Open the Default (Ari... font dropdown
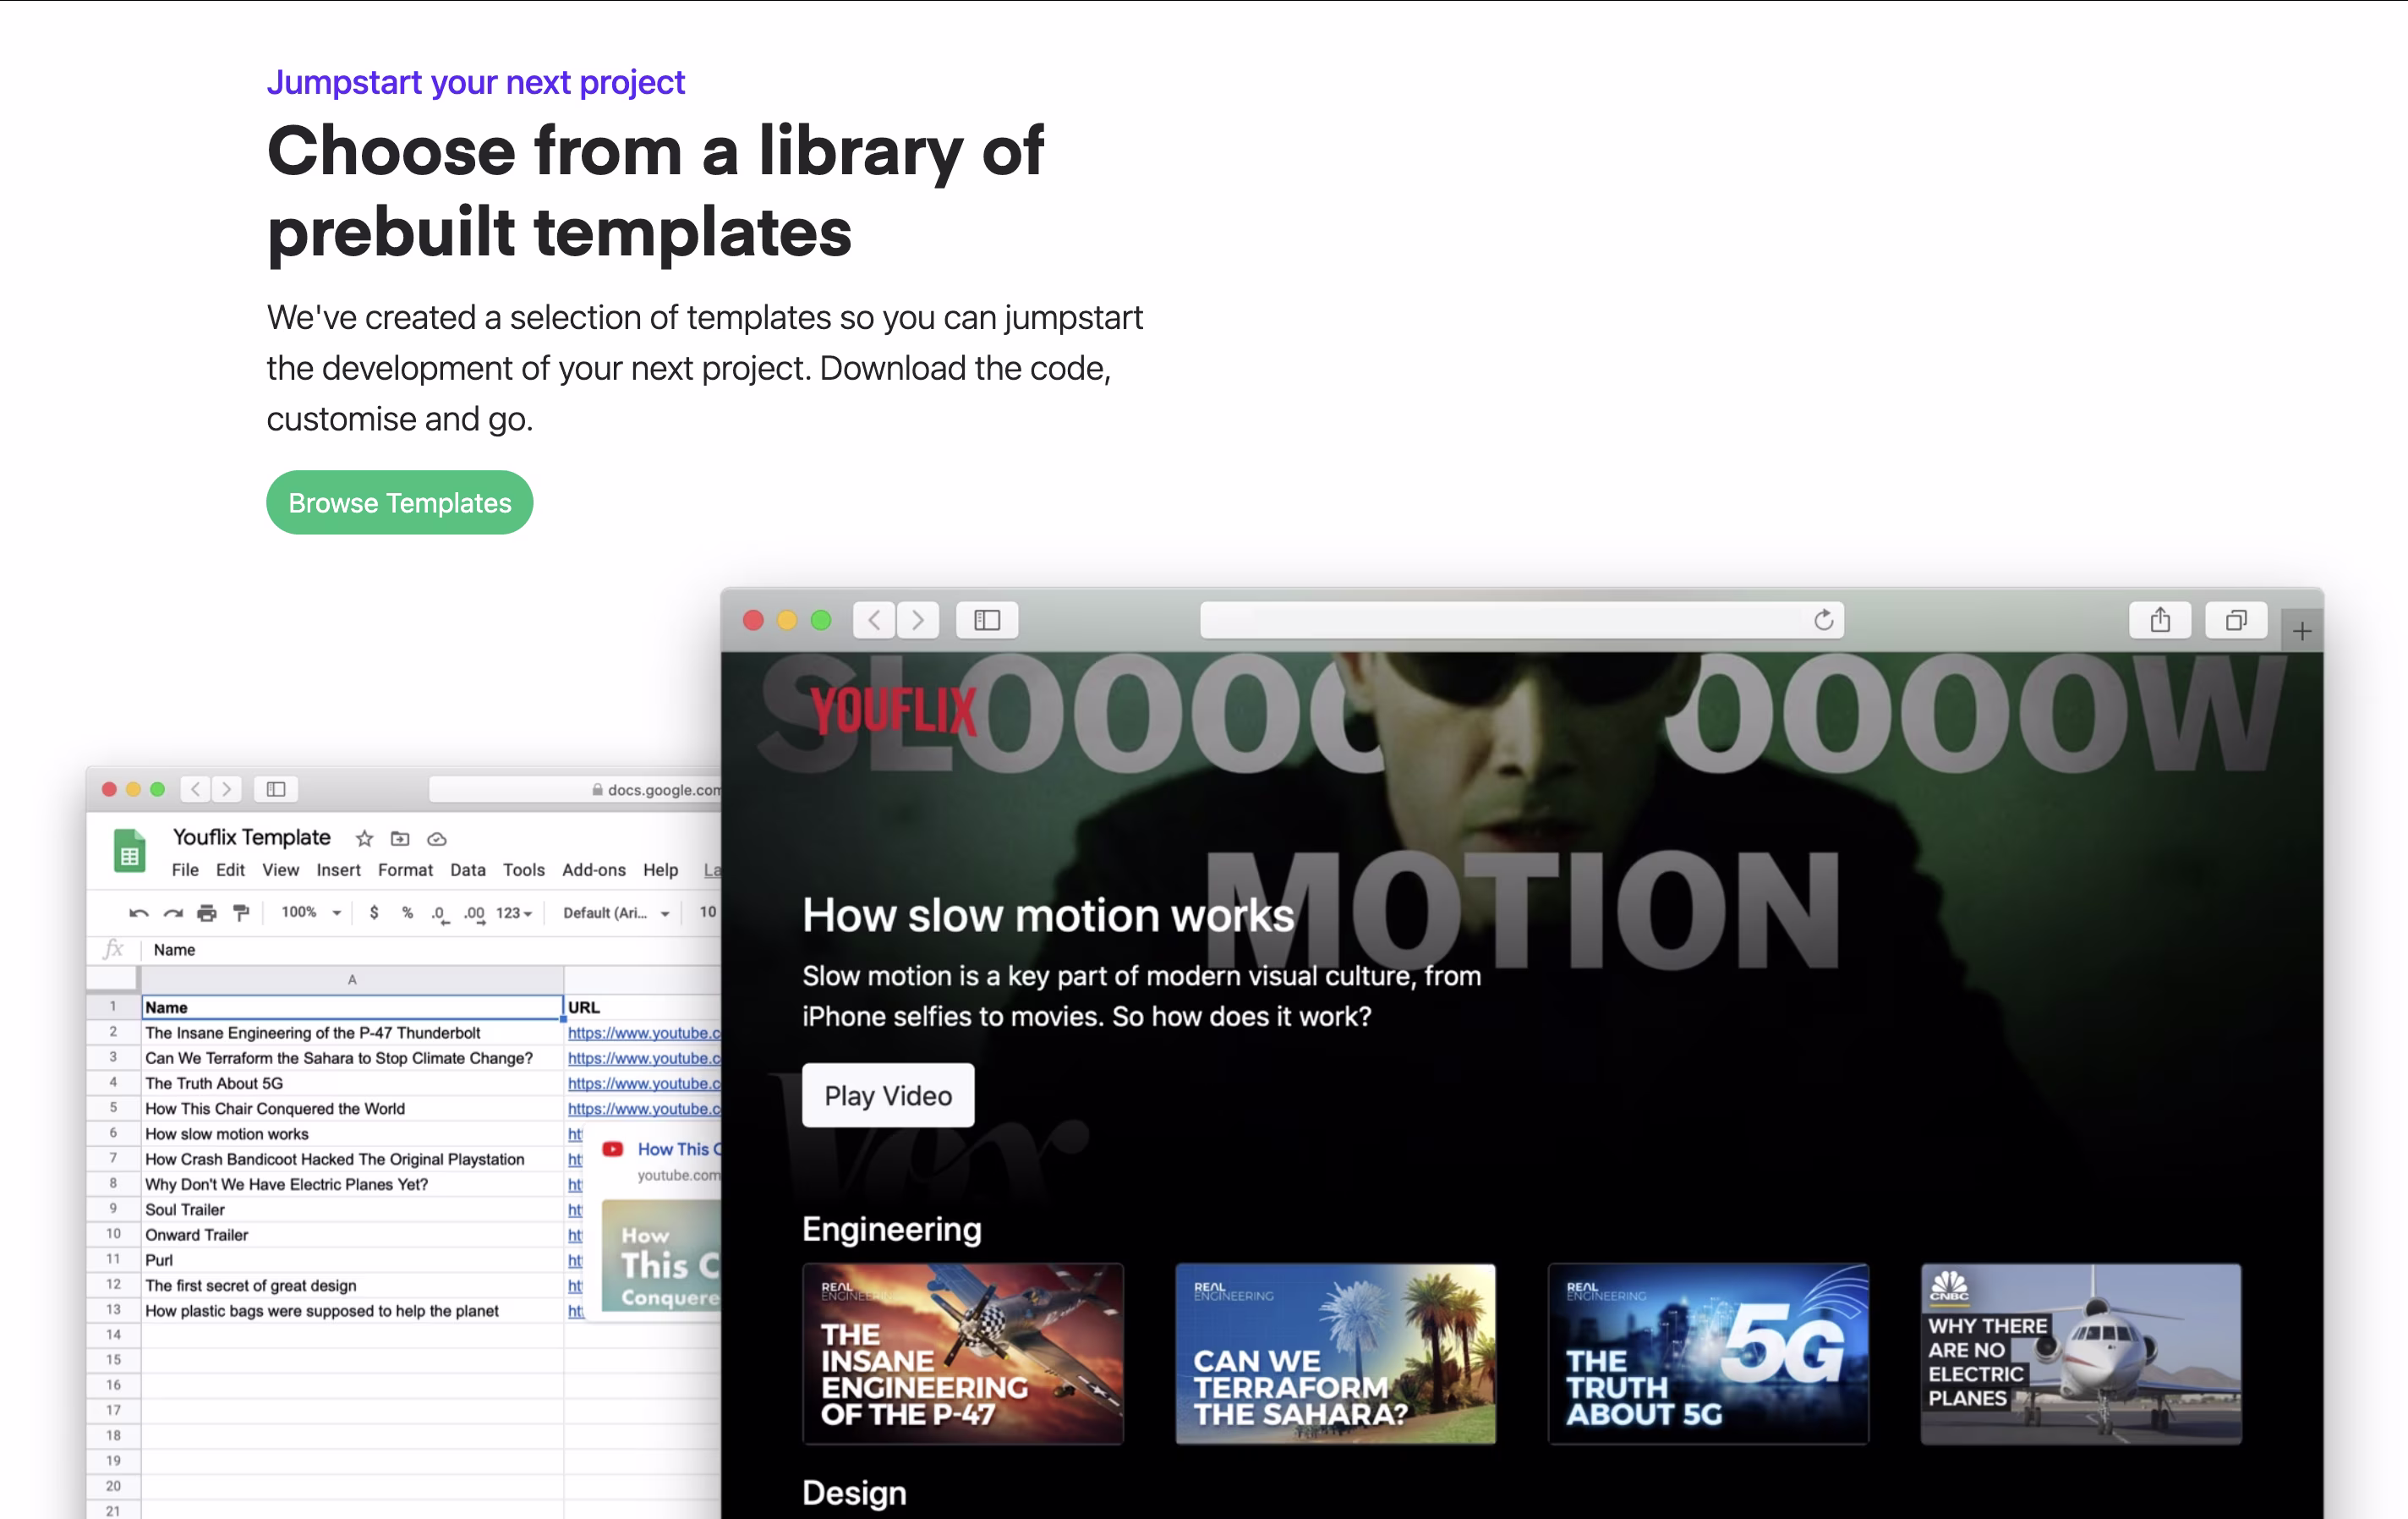The image size is (2408, 1519). click(x=616, y=912)
